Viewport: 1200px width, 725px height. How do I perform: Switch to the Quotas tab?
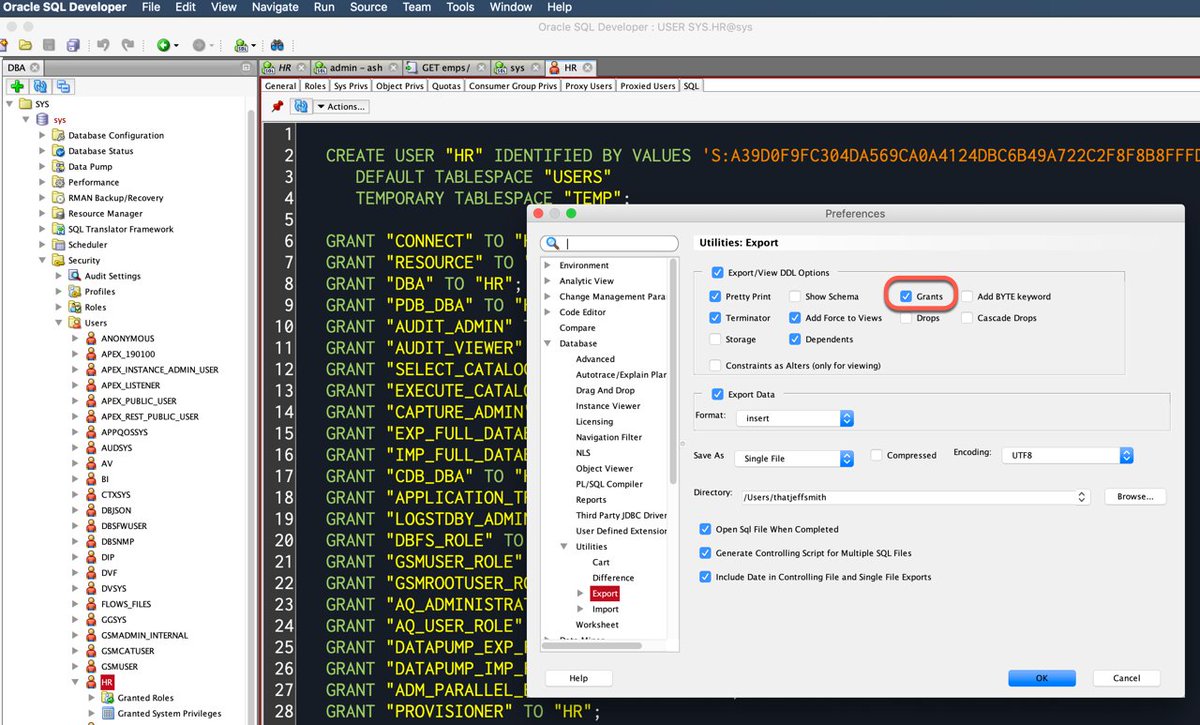(x=446, y=86)
